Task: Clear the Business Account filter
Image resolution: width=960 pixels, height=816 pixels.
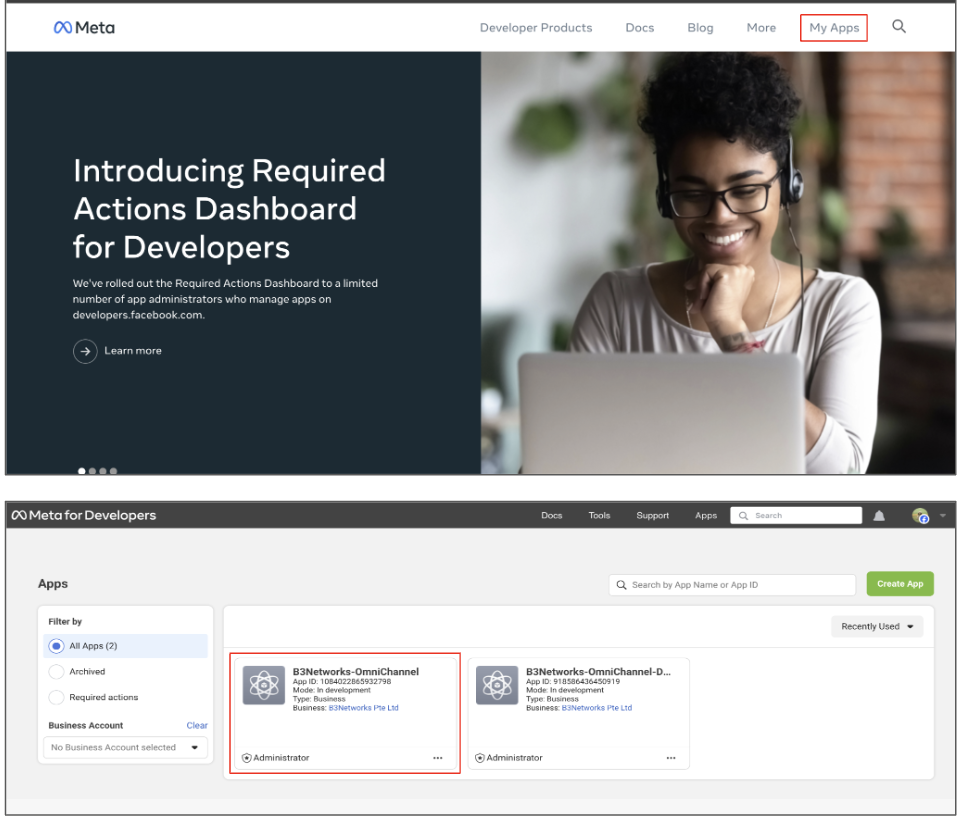Action: click(197, 725)
